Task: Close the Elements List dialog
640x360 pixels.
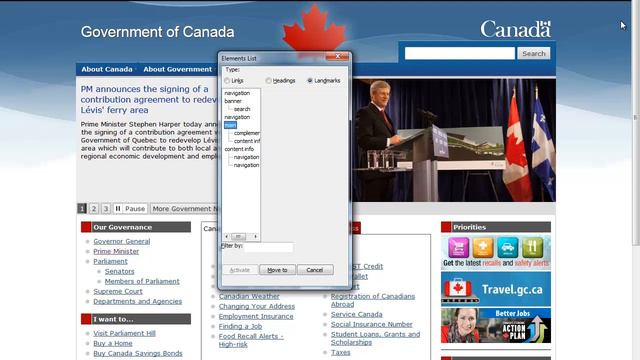Action: tap(337, 57)
